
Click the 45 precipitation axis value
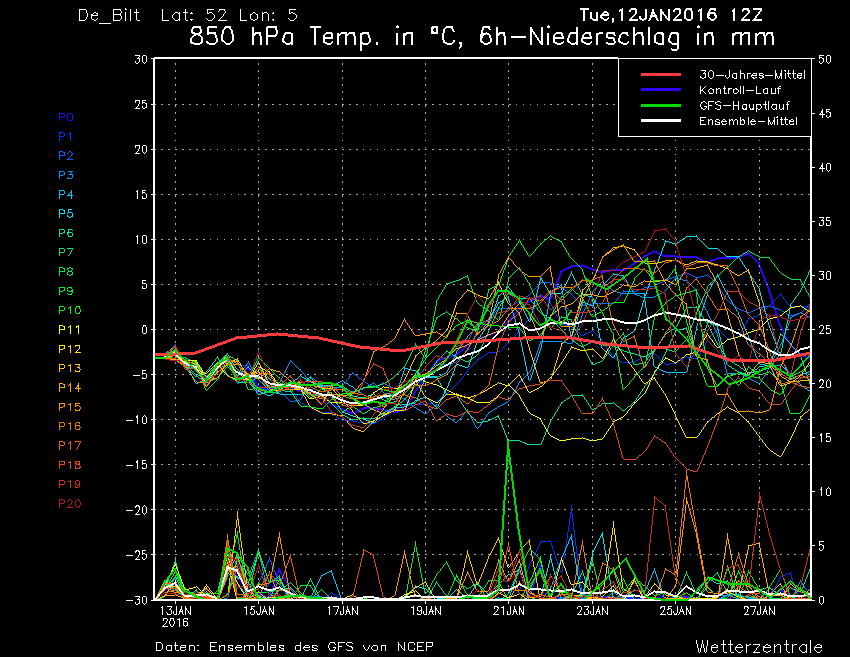[x=825, y=114]
